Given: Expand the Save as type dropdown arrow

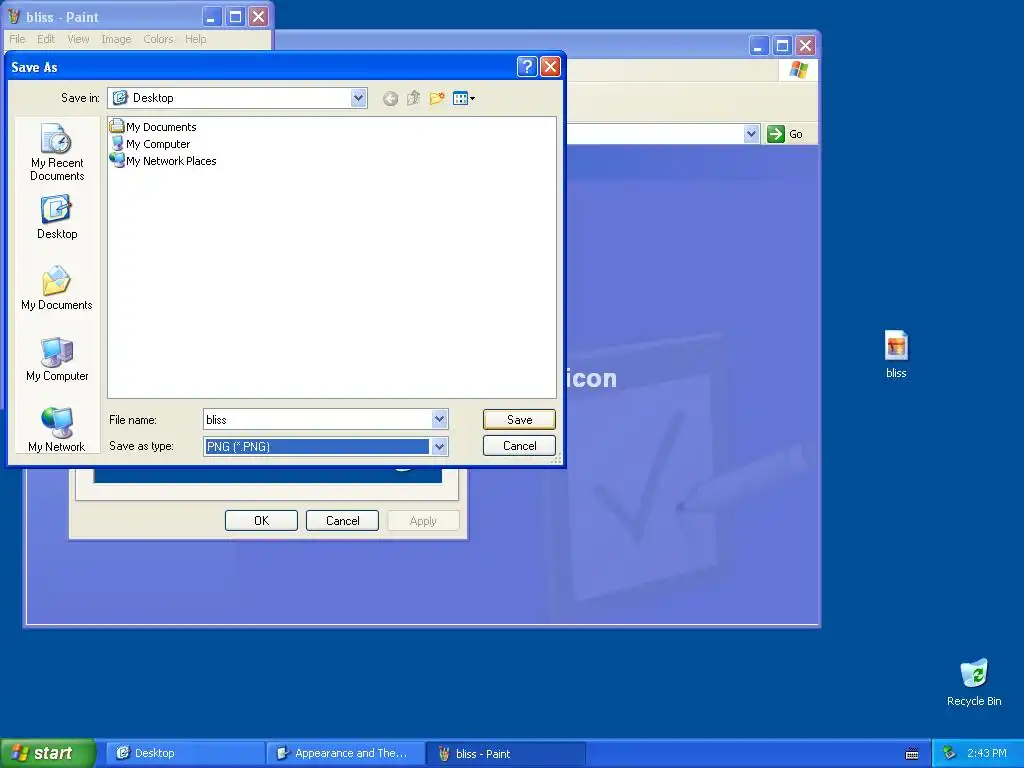Looking at the screenshot, I should 440,447.
